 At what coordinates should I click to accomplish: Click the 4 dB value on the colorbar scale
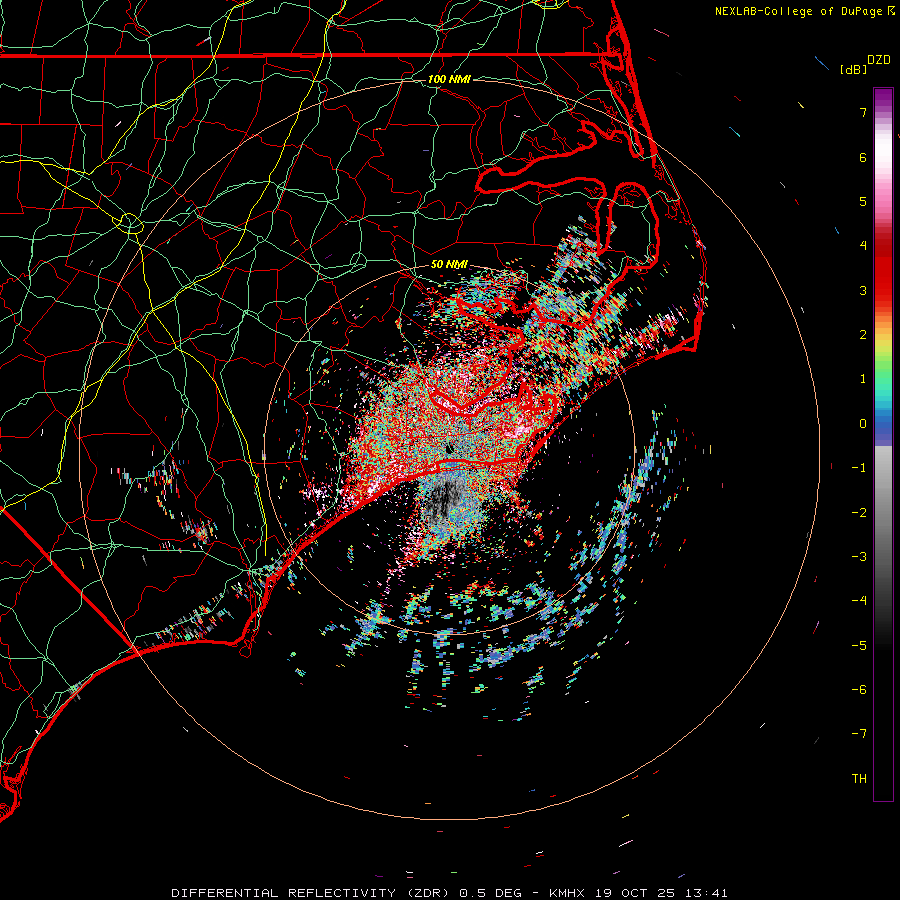click(863, 246)
